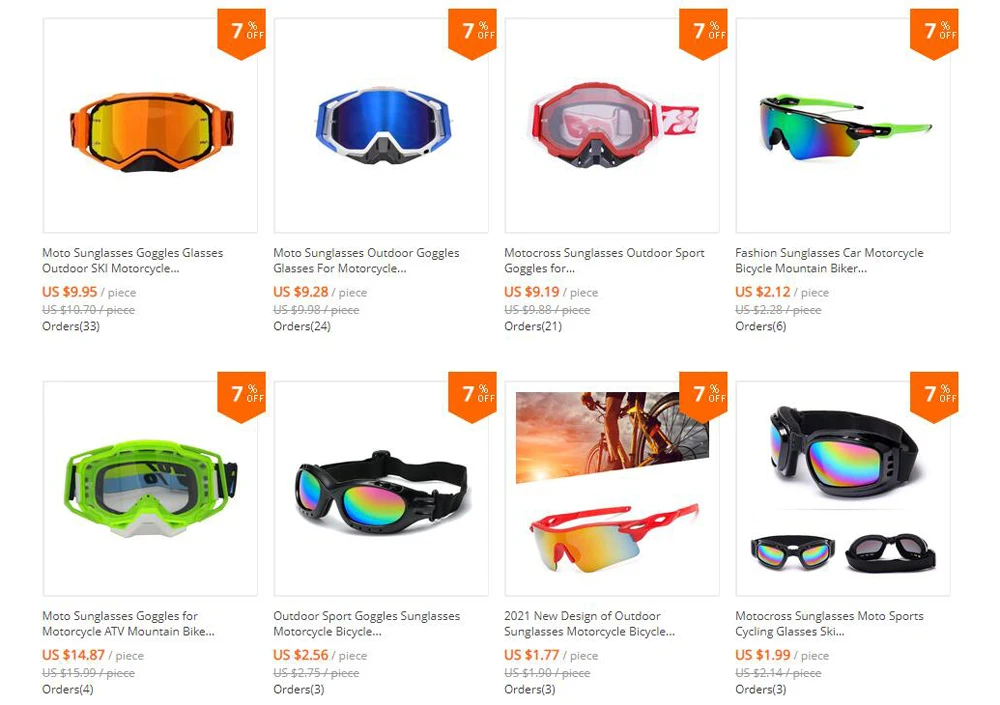Open 'Moto Sunglasses Goggles Glasses Outdoor SKI' title
Image resolution: width=1000 pixels, height=705 pixels.
(x=133, y=260)
